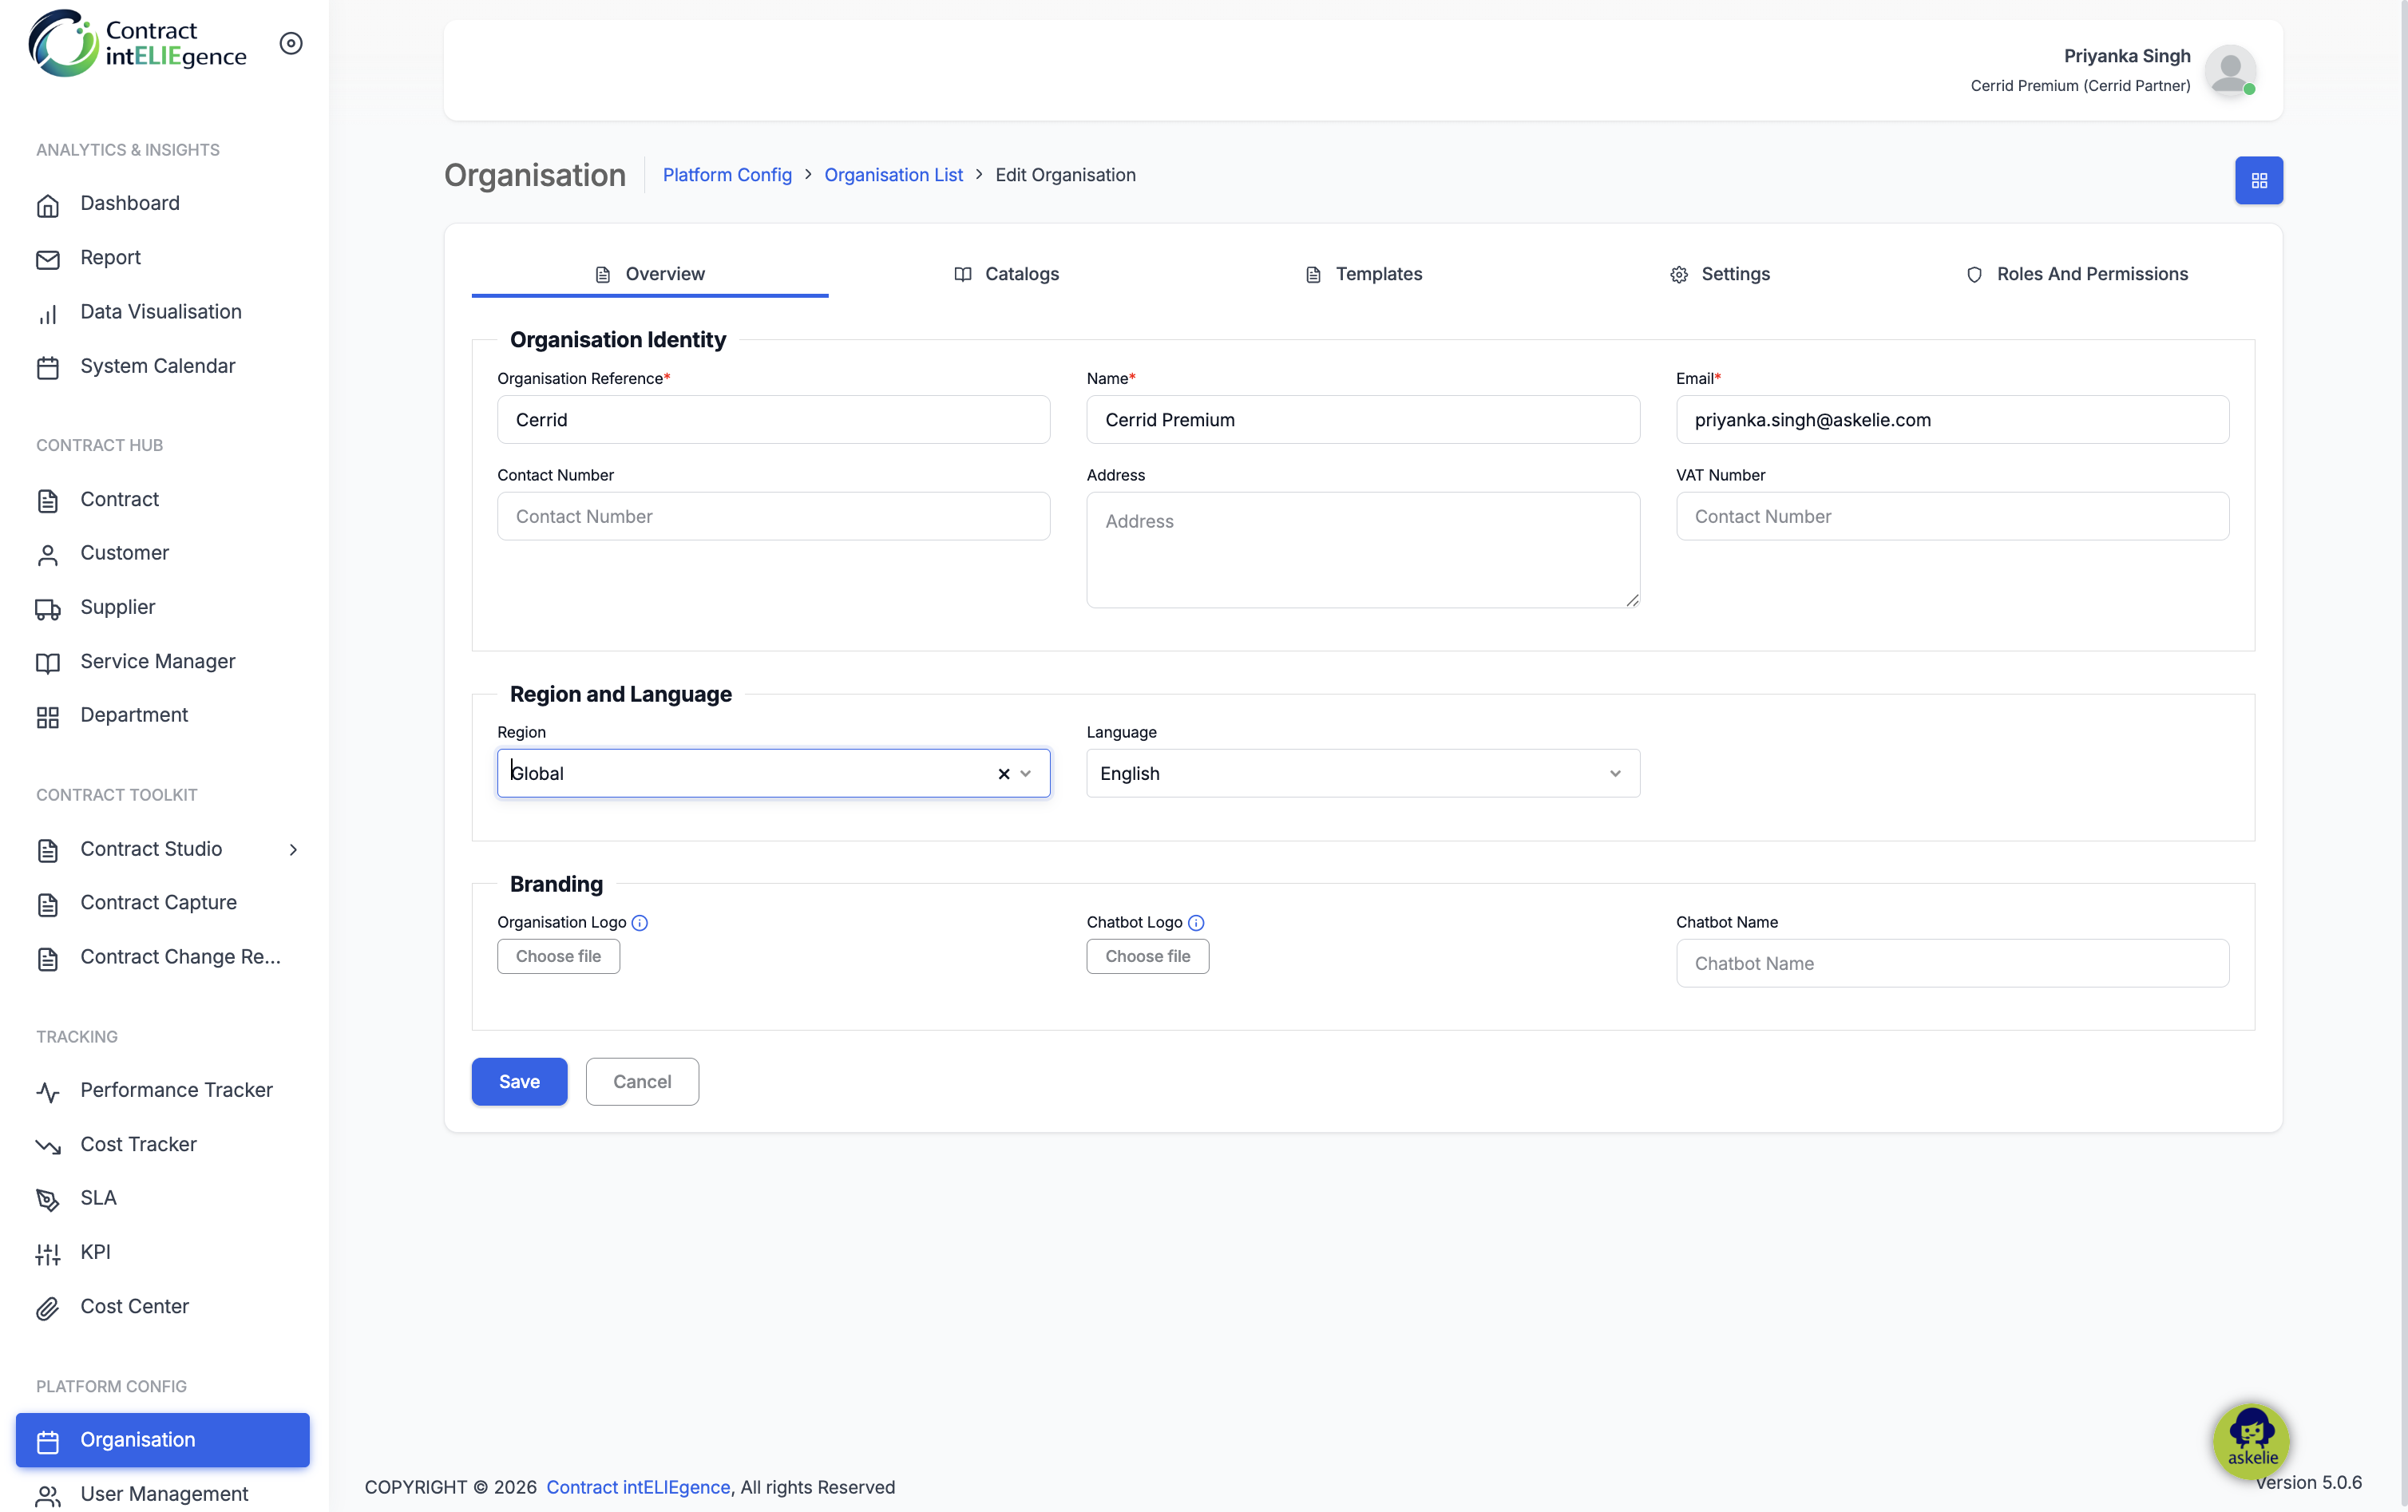
Task: Open the Region dropdown arrow
Action: point(1026,773)
